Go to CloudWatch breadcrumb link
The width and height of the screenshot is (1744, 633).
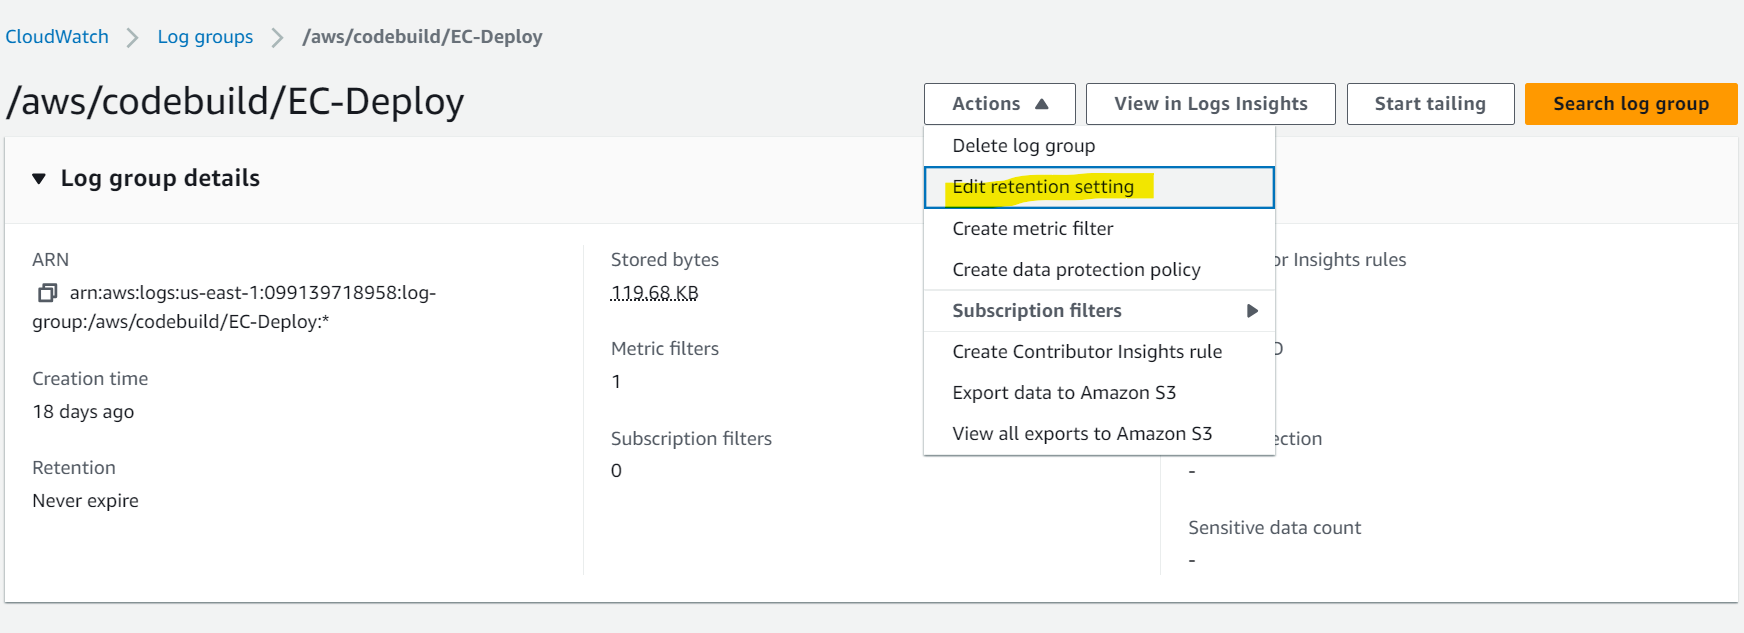coord(57,37)
